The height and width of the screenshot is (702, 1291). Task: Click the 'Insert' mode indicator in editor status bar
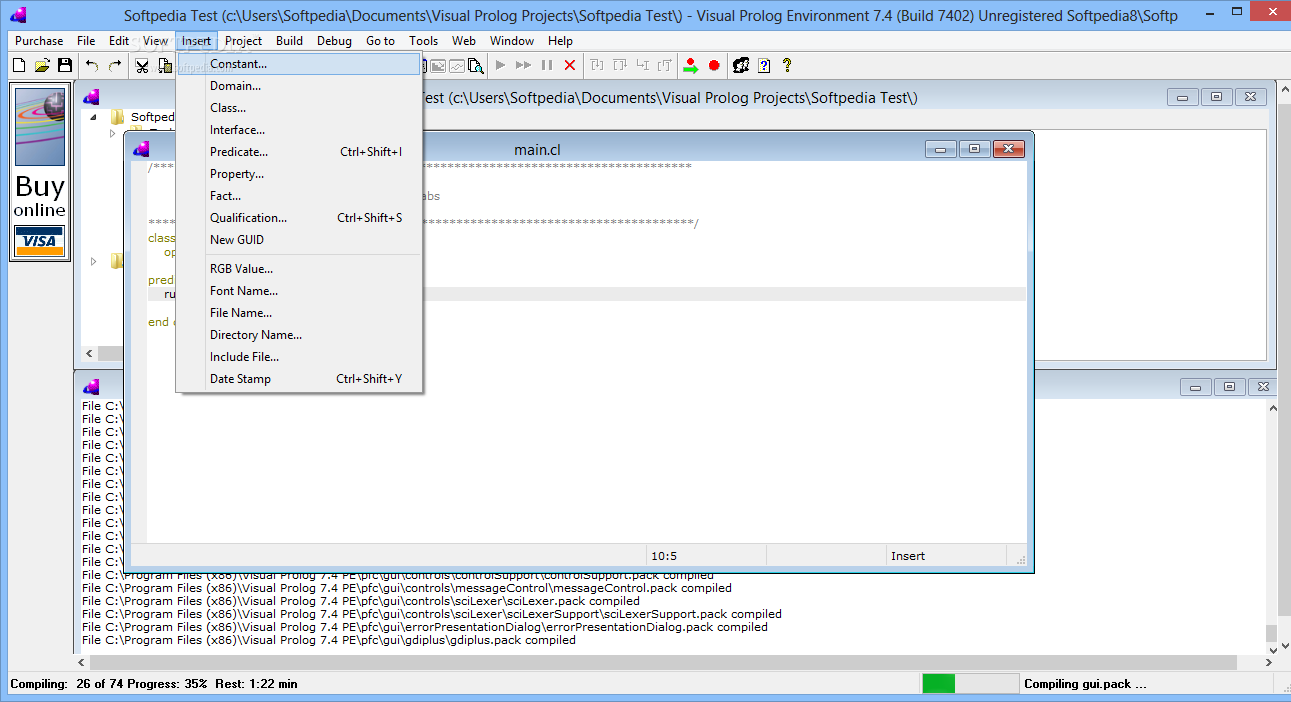(908, 556)
